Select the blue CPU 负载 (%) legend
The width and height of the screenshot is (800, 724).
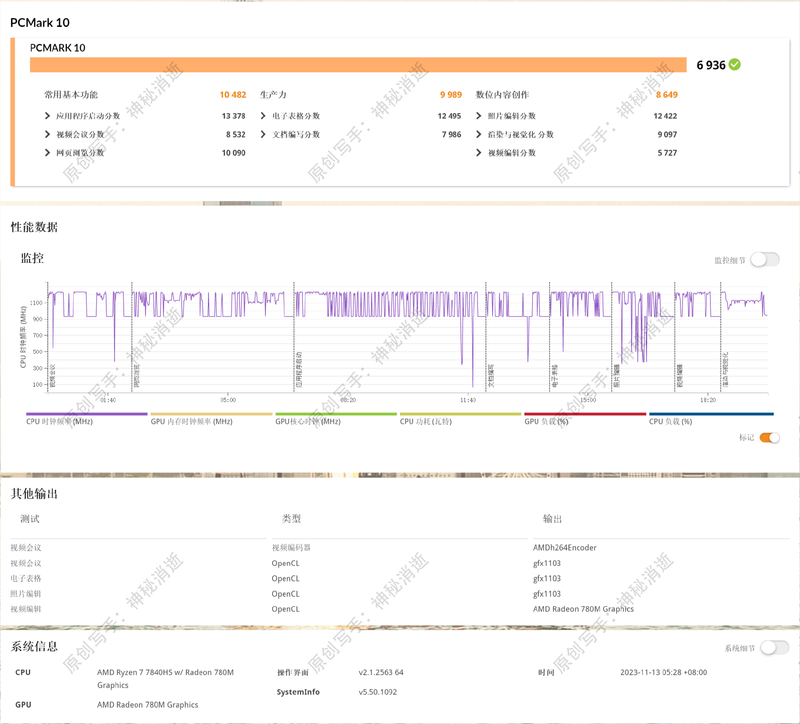[x=711, y=418]
